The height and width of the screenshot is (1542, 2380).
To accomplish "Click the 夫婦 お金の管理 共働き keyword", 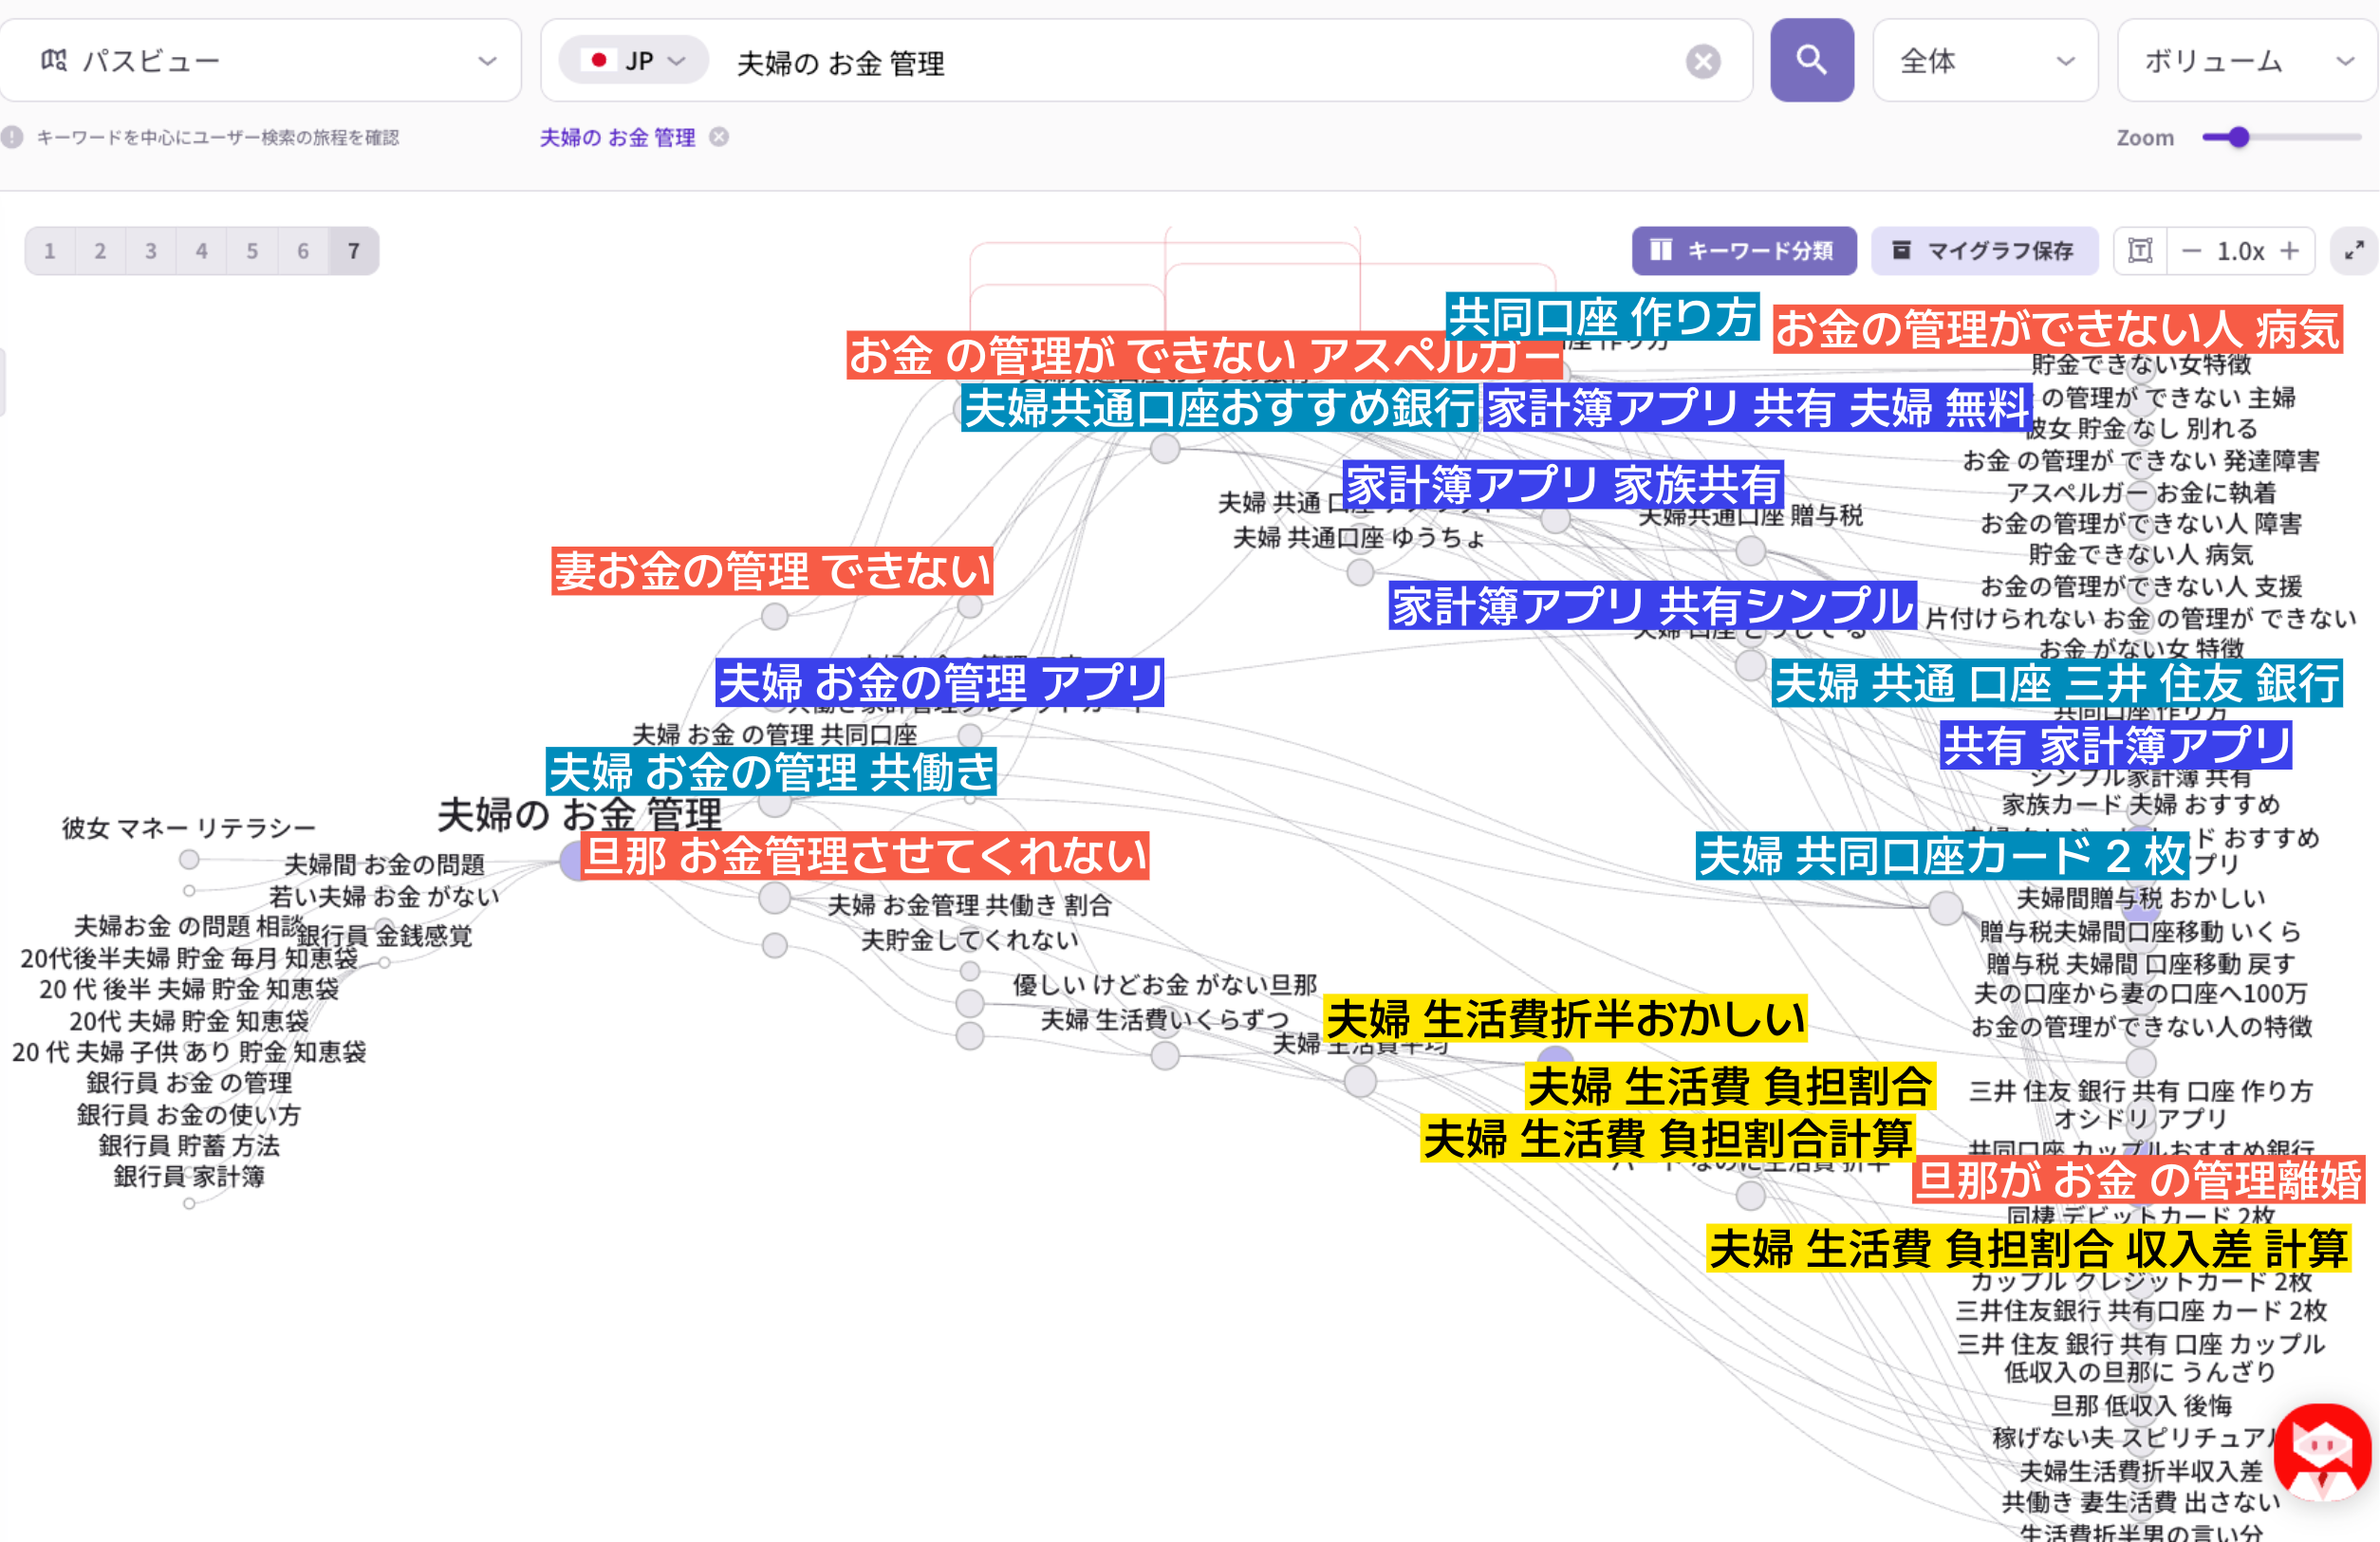I will tap(771, 771).
